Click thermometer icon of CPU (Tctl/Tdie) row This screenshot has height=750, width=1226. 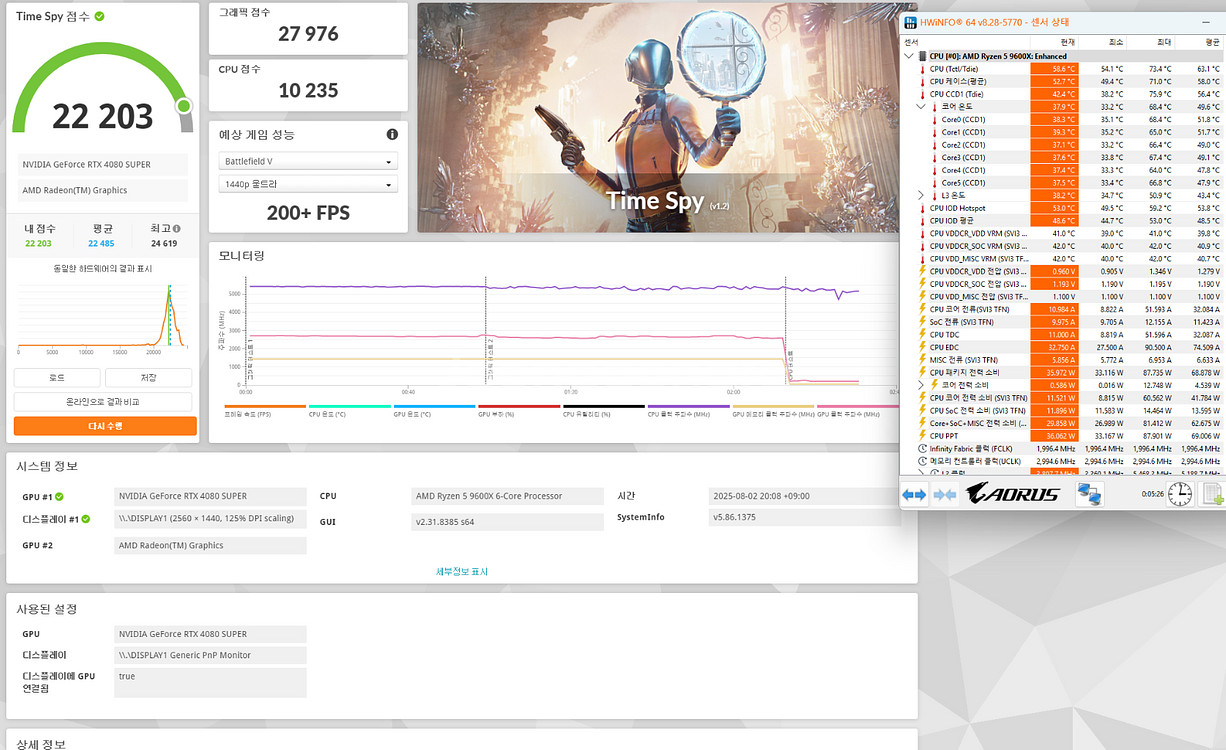[x=923, y=69]
